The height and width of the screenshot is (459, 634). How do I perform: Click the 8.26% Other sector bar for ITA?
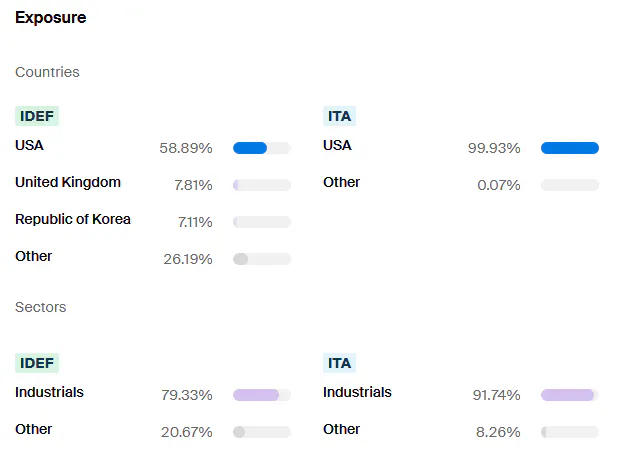(569, 432)
